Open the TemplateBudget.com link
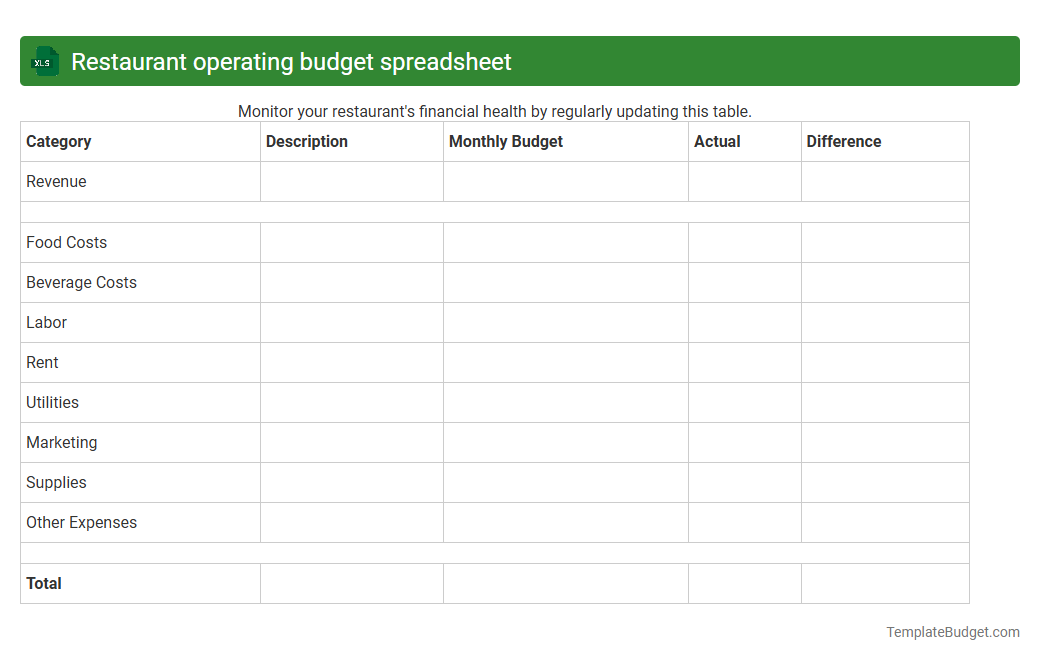 (951, 631)
